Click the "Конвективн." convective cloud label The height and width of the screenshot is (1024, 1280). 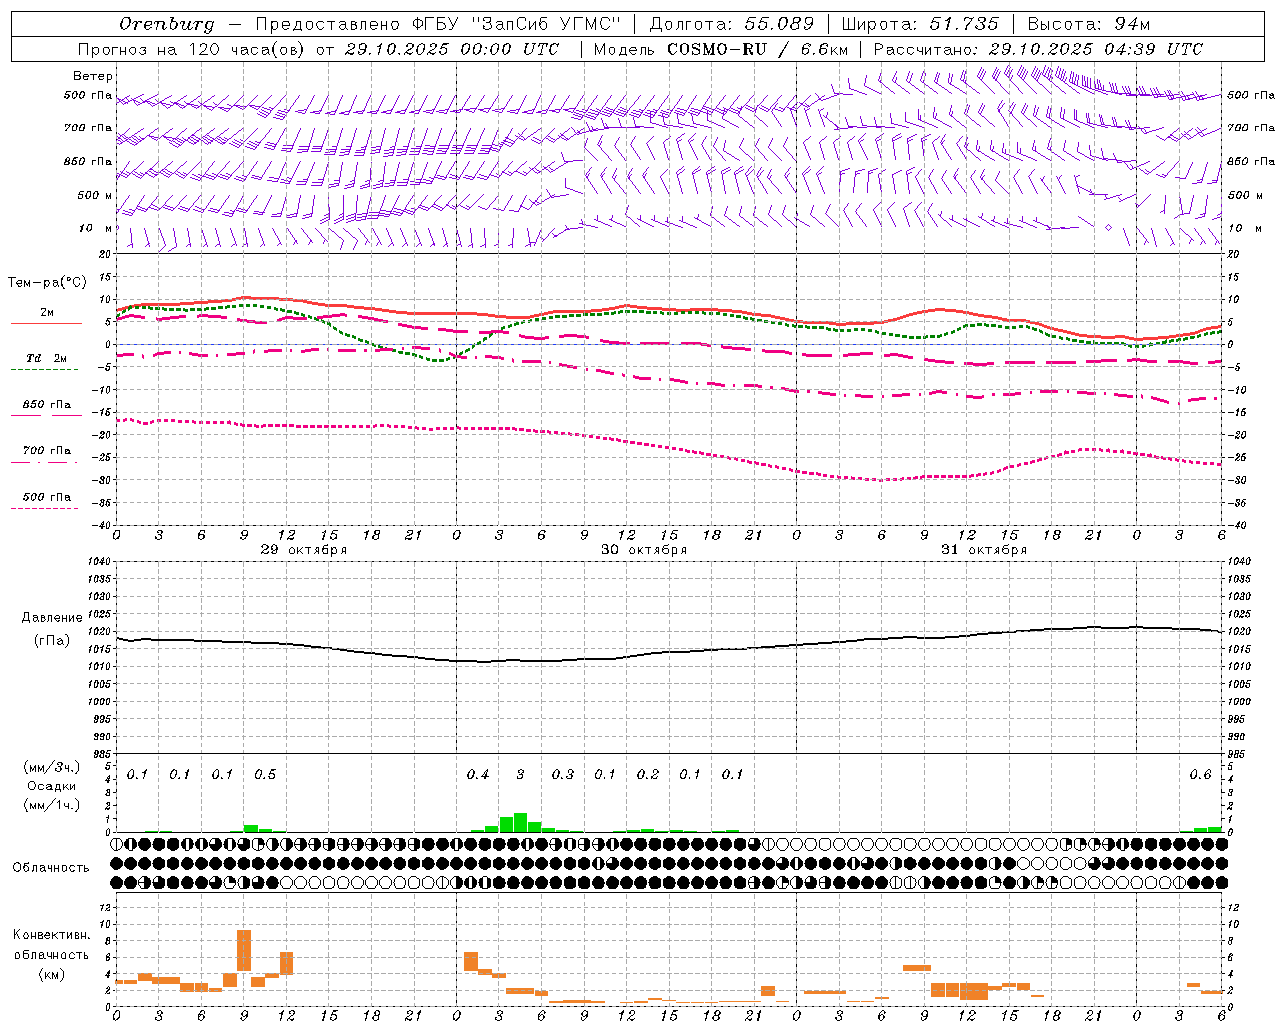[x=51, y=935]
